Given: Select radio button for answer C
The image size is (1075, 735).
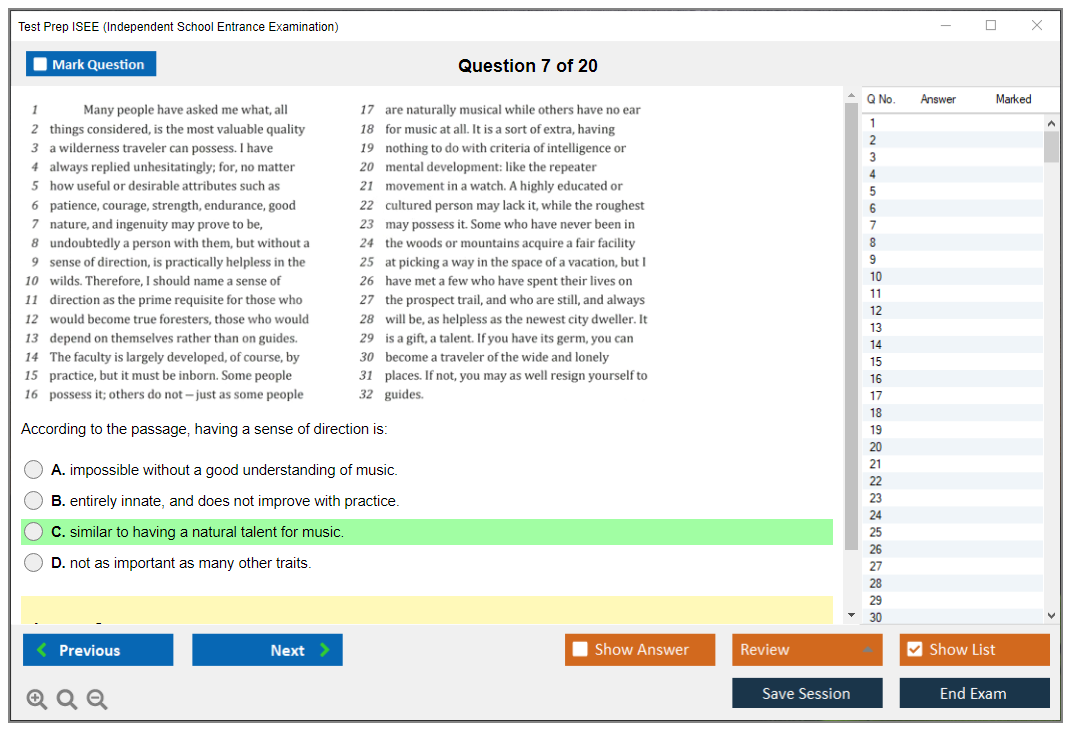Looking at the screenshot, I should click(x=34, y=532).
